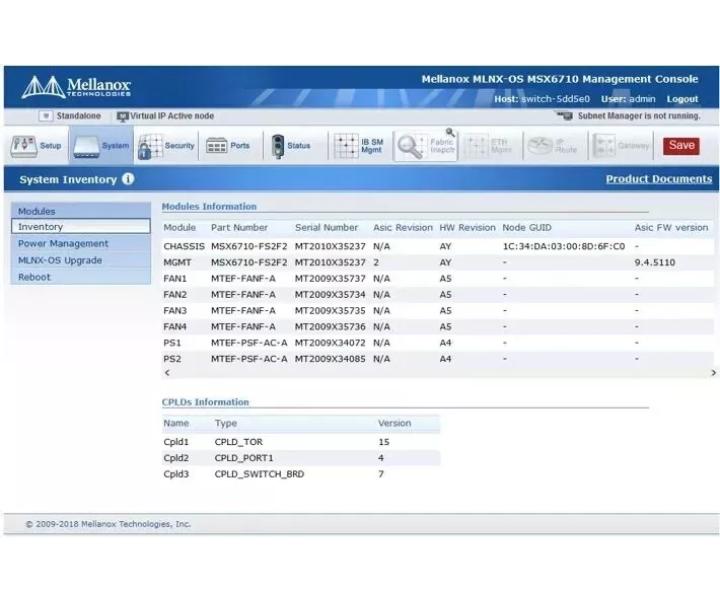Click the Serial Number column header
Image resolution: width=720 pixels, height=600 pixels.
pyautogui.click(x=326, y=227)
